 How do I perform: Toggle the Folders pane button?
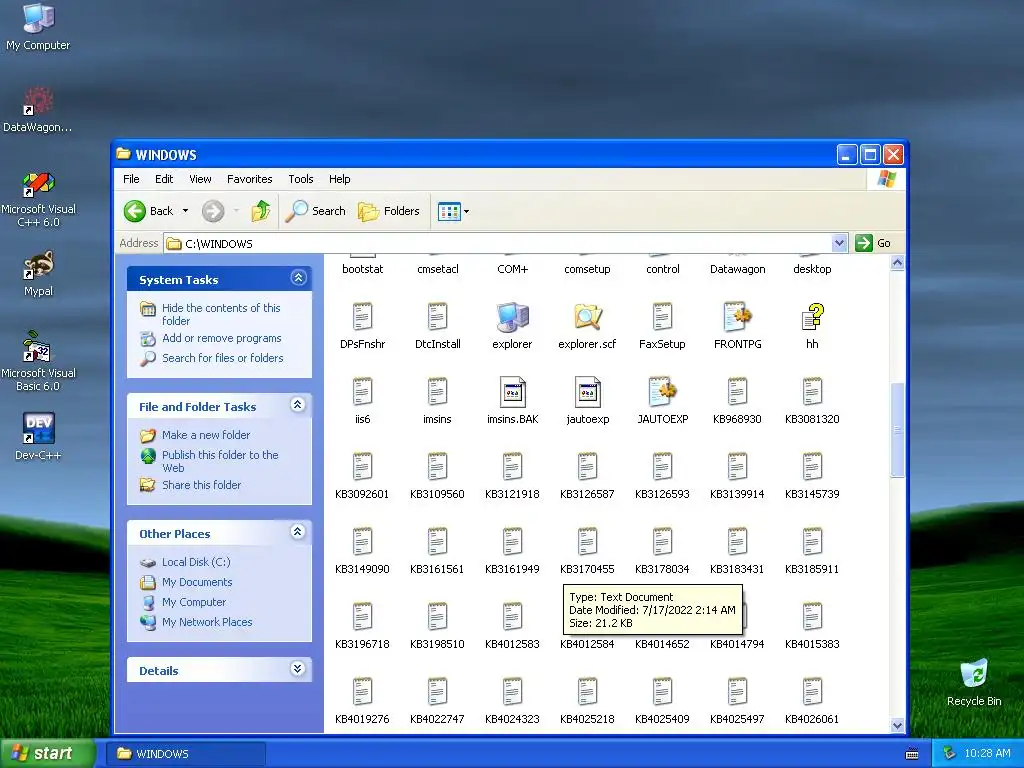[389, 211]
